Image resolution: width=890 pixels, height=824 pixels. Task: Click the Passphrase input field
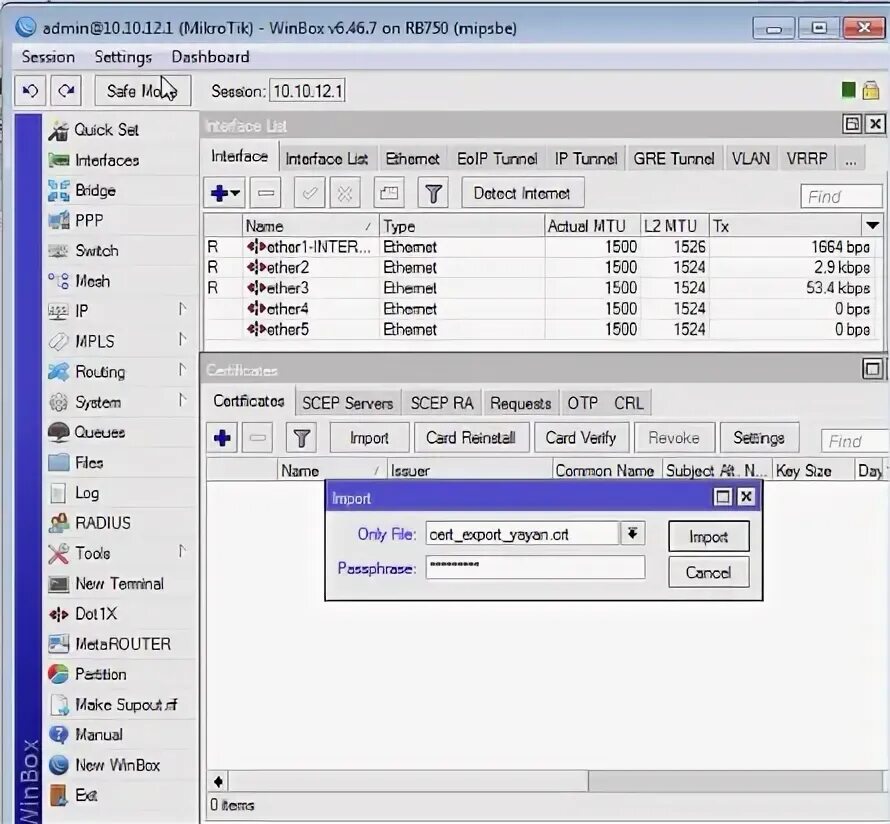[535, 567]
